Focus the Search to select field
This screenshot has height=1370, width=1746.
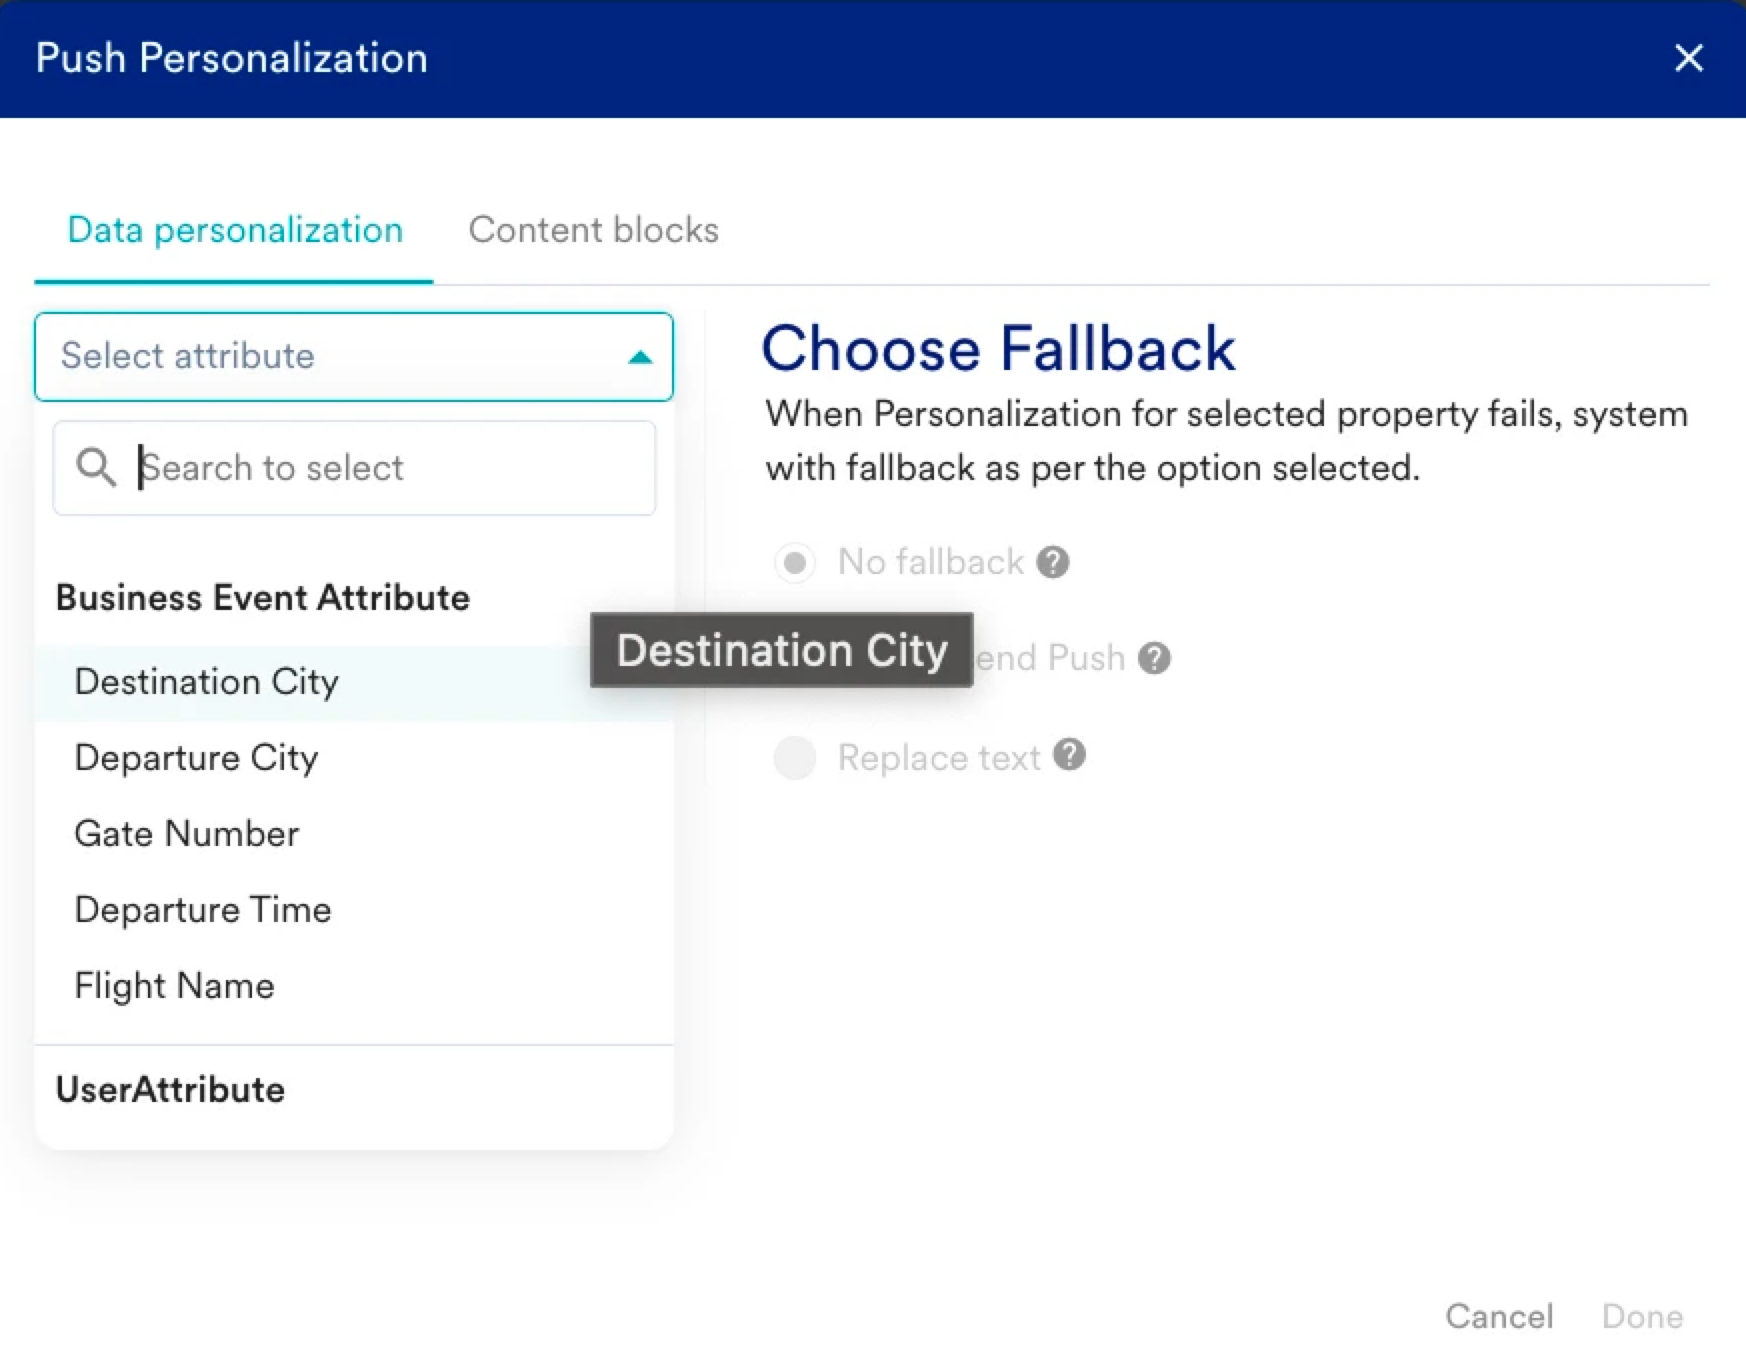pyautogui.click(x=354, y=468)
